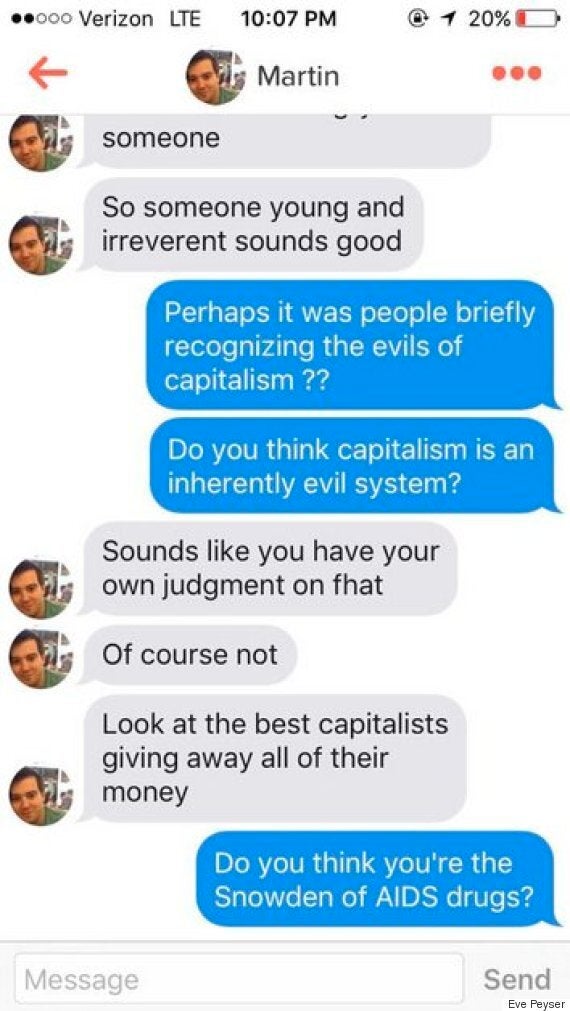Select the 'evils of capitalism' blue bubble
The height and width of the screenshot is (1011, 570).
pos(350,346)
